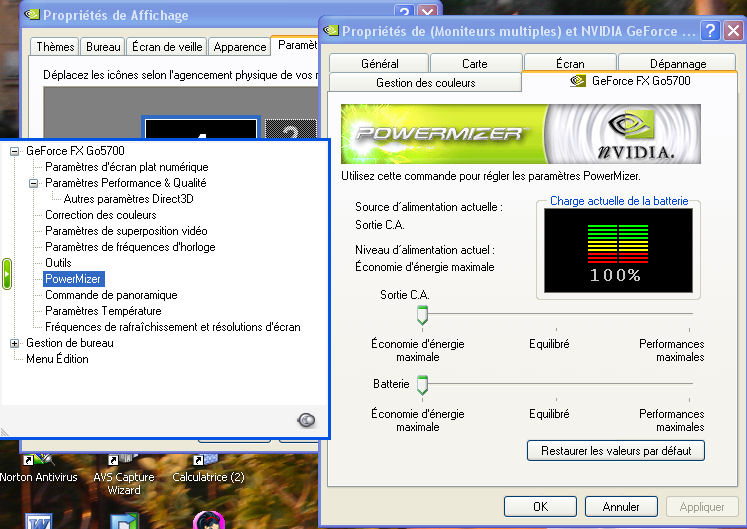Open Norton Antivirus desktop shortcut
747x529 pixels.
click(x=39, y=468)
